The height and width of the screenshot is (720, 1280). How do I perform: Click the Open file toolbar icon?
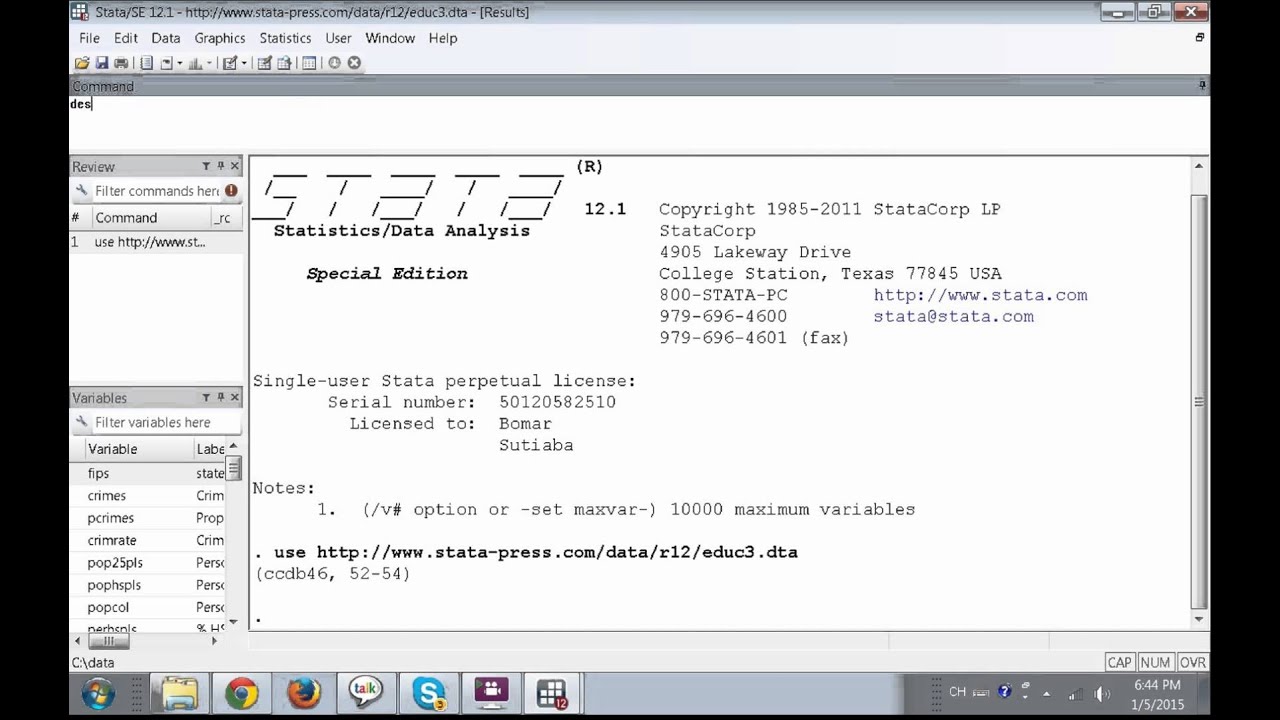click(82, 63)
